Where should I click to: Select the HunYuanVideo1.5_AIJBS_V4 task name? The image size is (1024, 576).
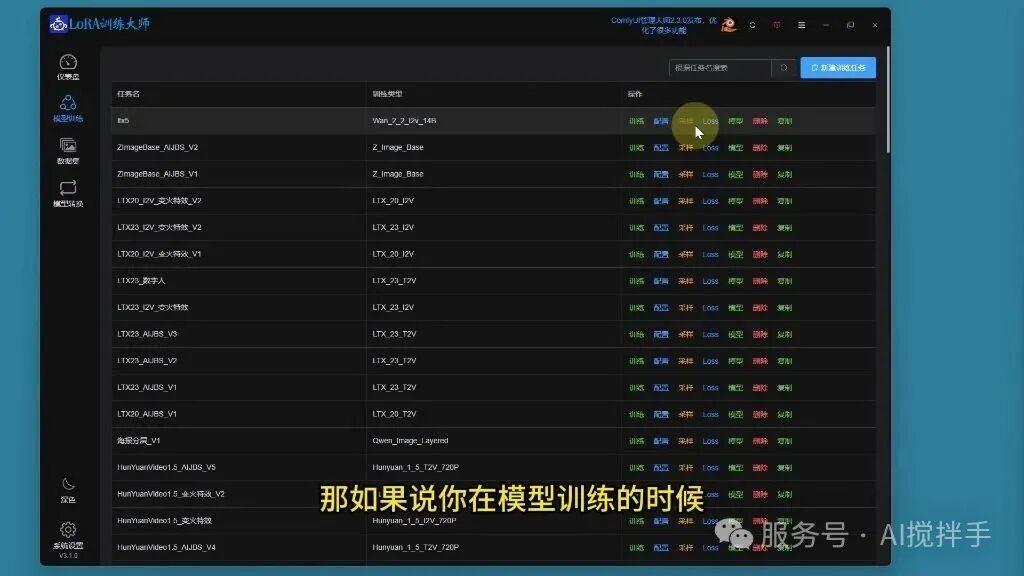(167, 547)
